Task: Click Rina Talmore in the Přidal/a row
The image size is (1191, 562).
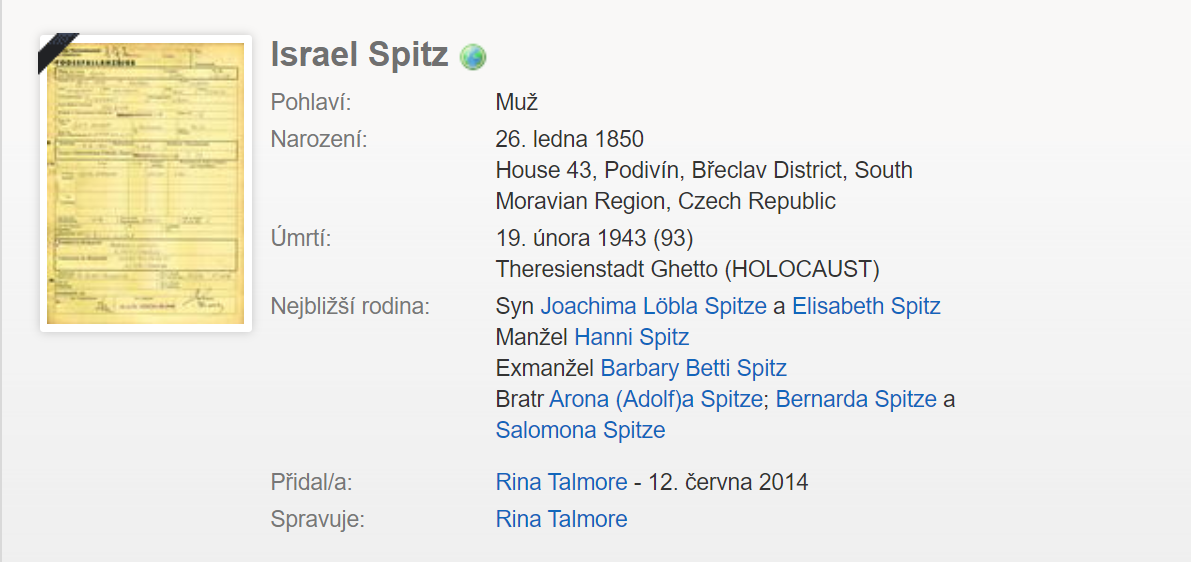Action: (561, 483)
